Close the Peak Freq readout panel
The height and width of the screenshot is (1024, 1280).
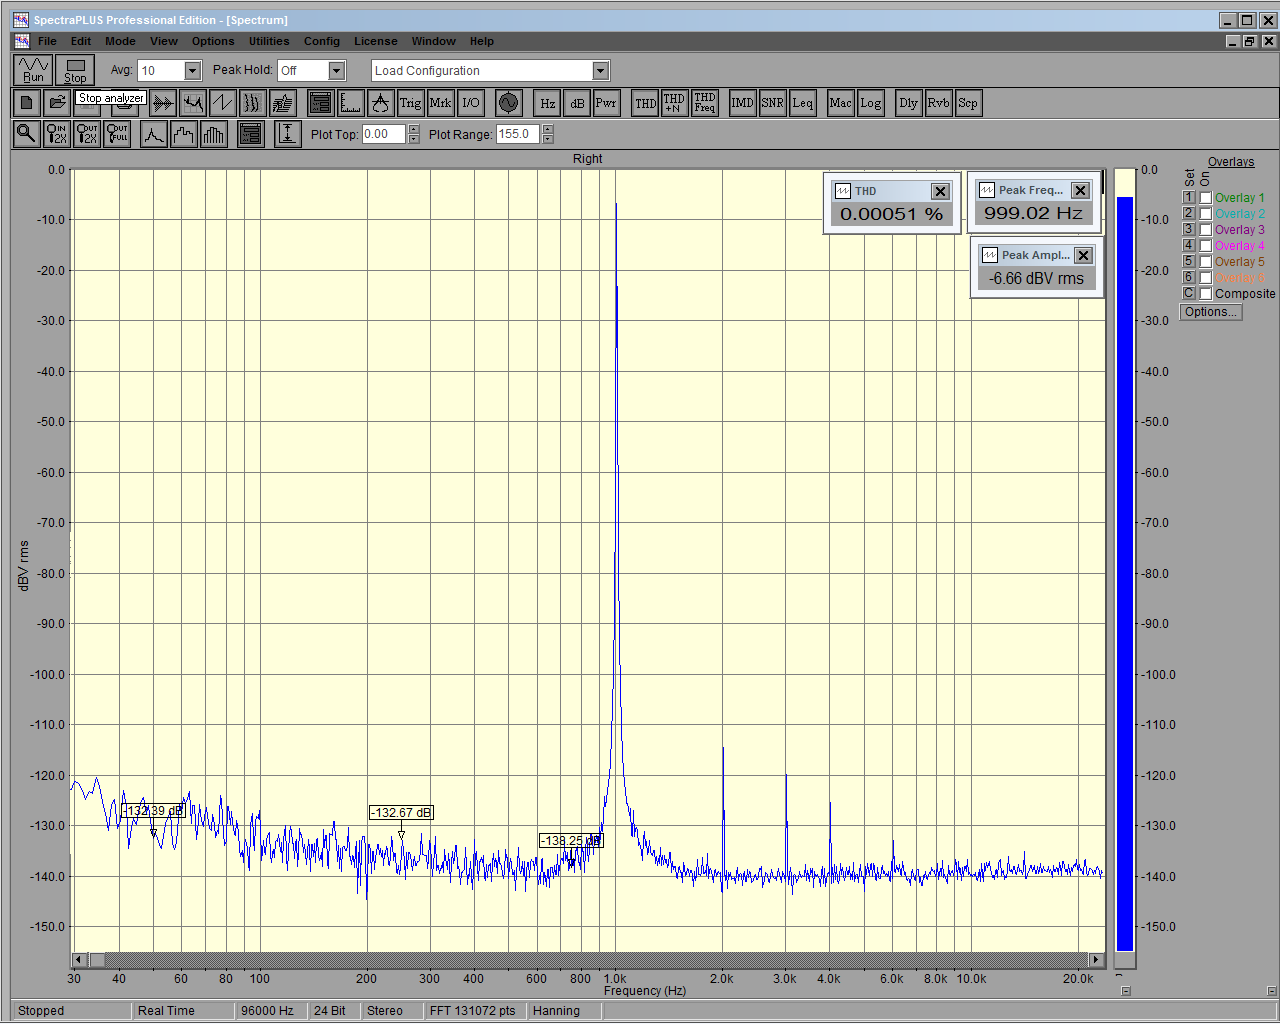tap(1080, 190)
